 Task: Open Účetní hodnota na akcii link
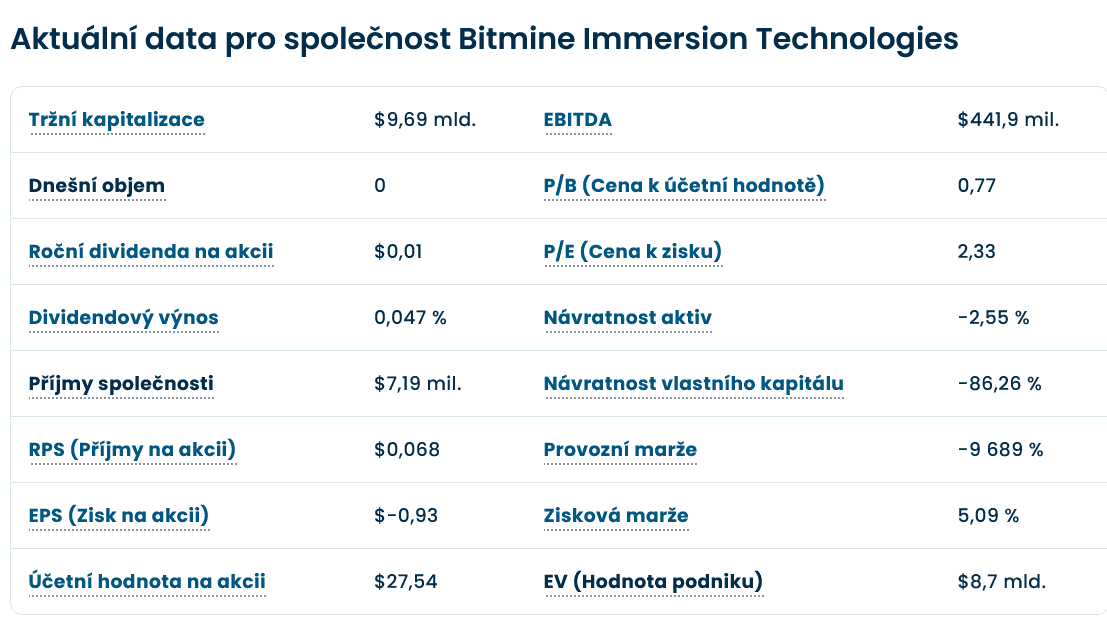pos(147,582)
